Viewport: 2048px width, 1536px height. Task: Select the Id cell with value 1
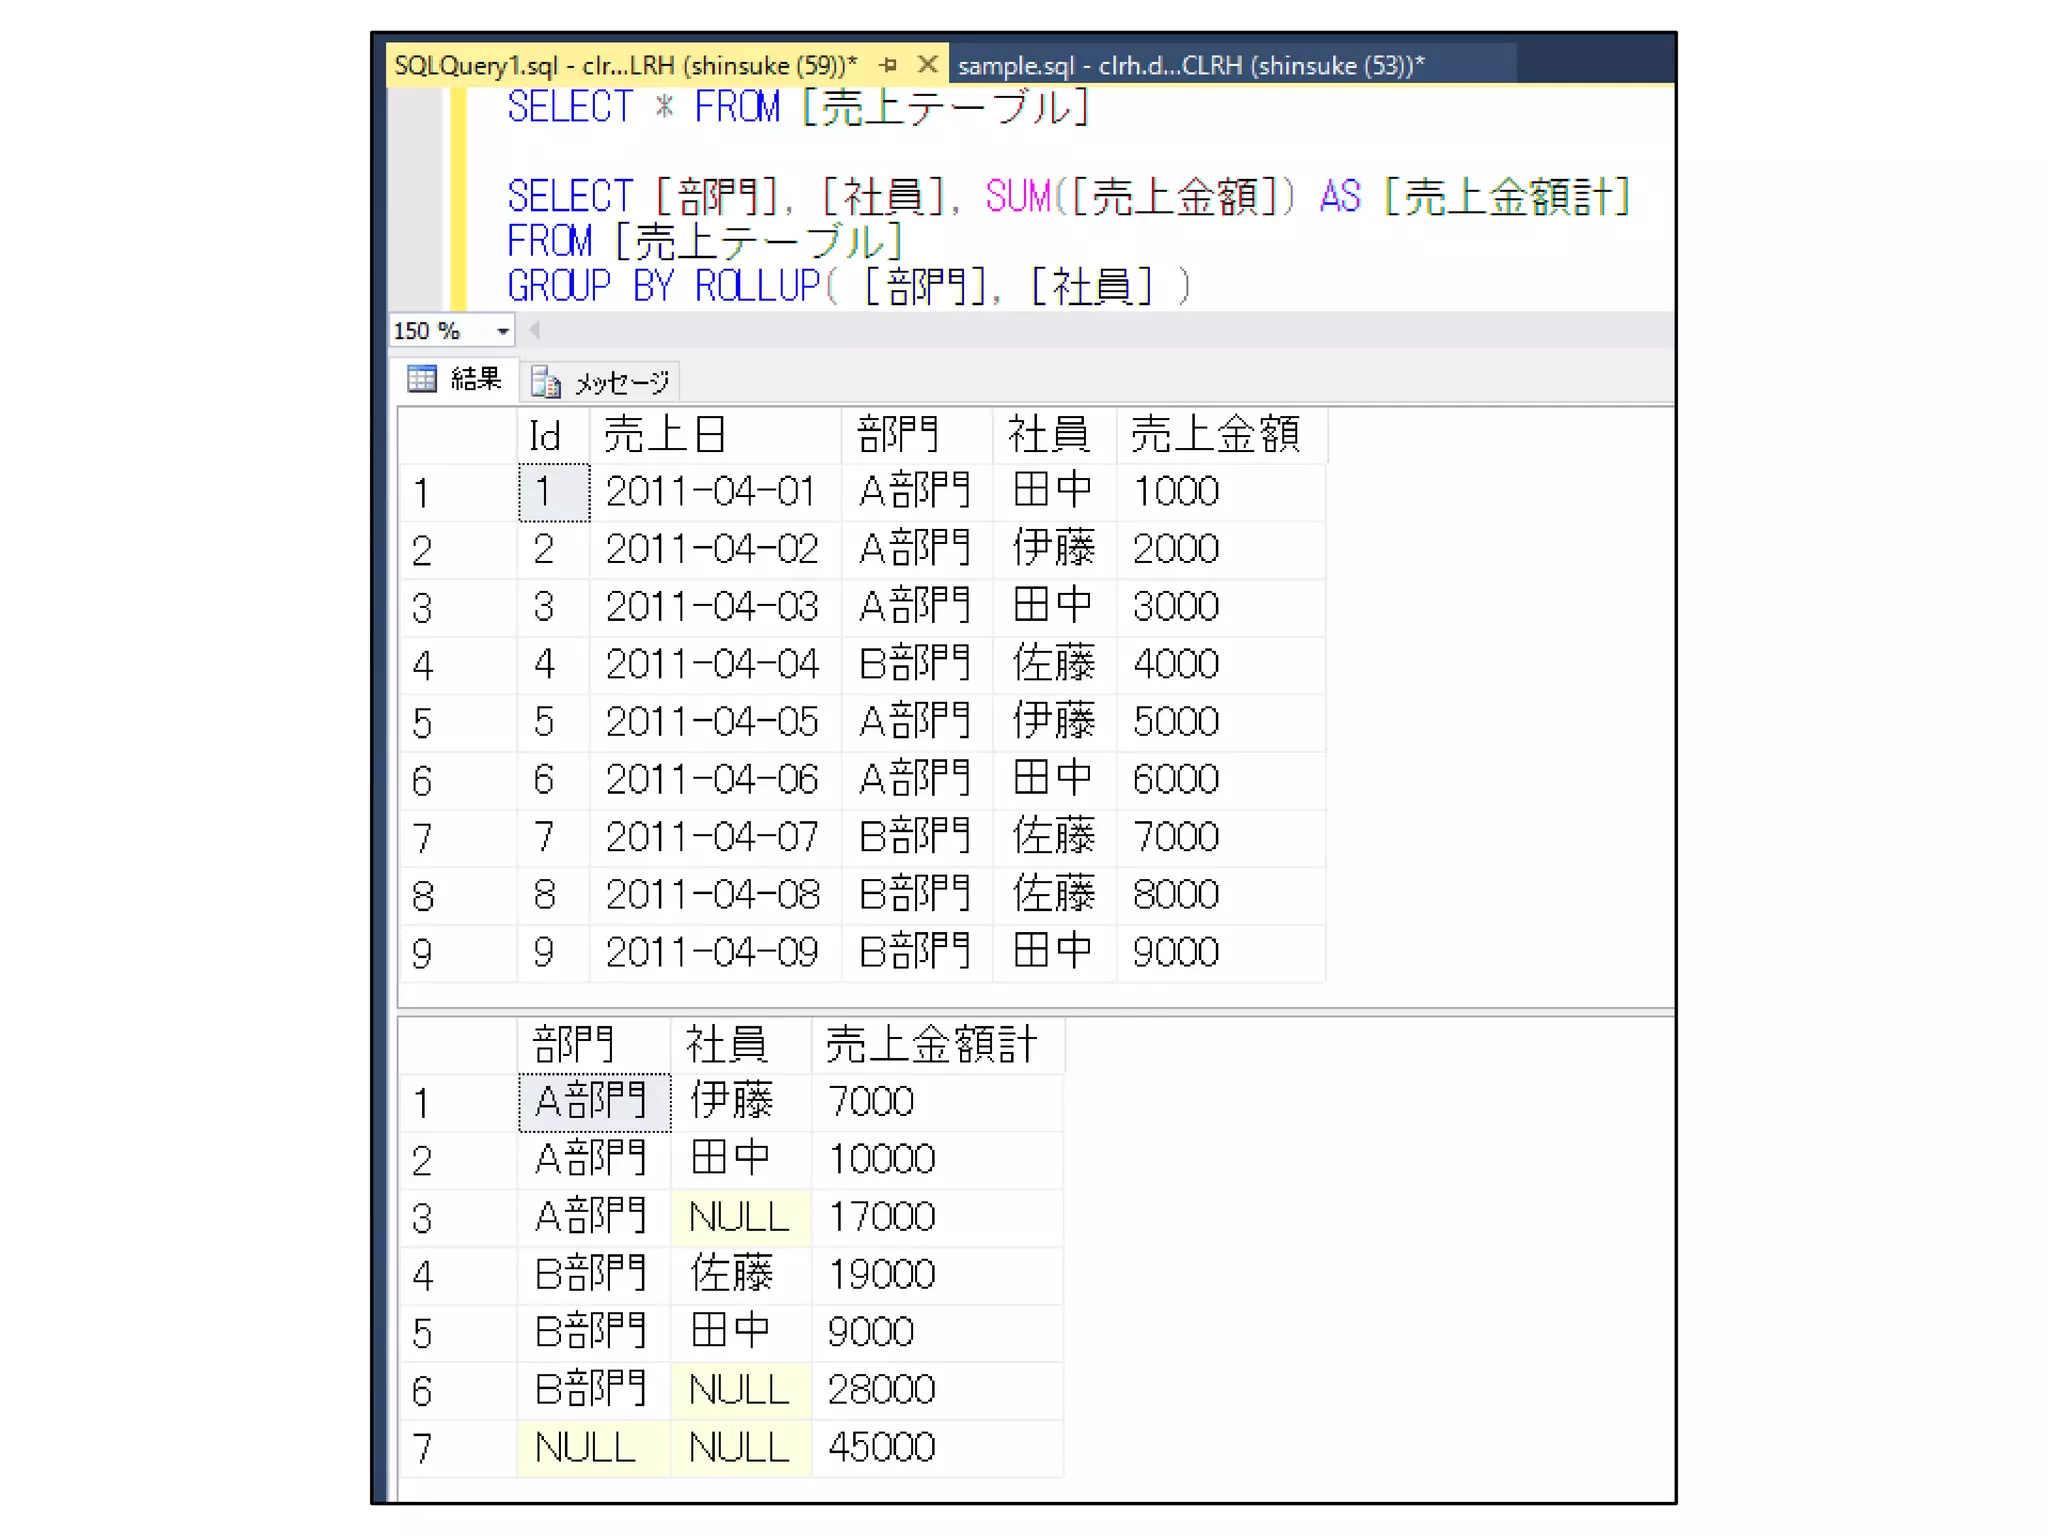coord(554,492)
